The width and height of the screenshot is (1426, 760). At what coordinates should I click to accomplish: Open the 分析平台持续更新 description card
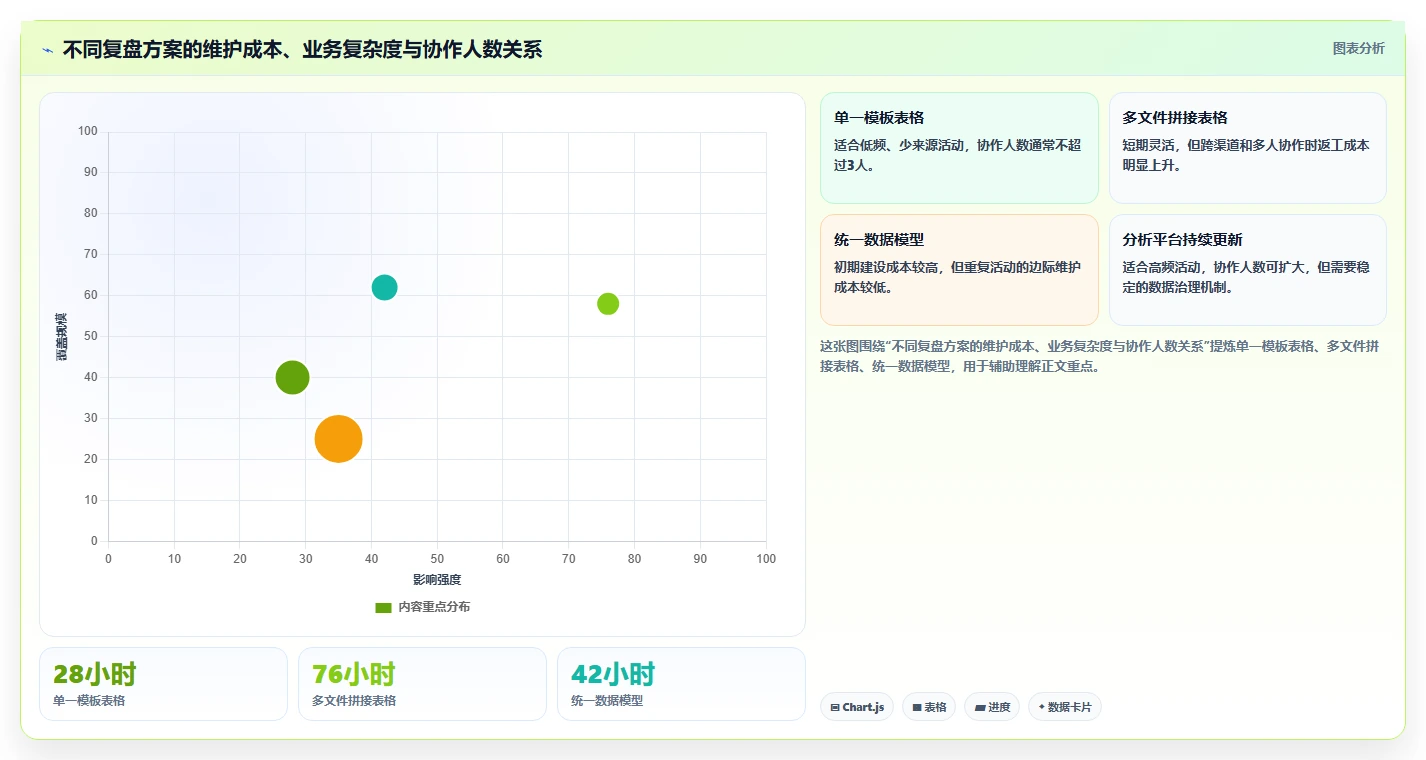pos(1247,270)
